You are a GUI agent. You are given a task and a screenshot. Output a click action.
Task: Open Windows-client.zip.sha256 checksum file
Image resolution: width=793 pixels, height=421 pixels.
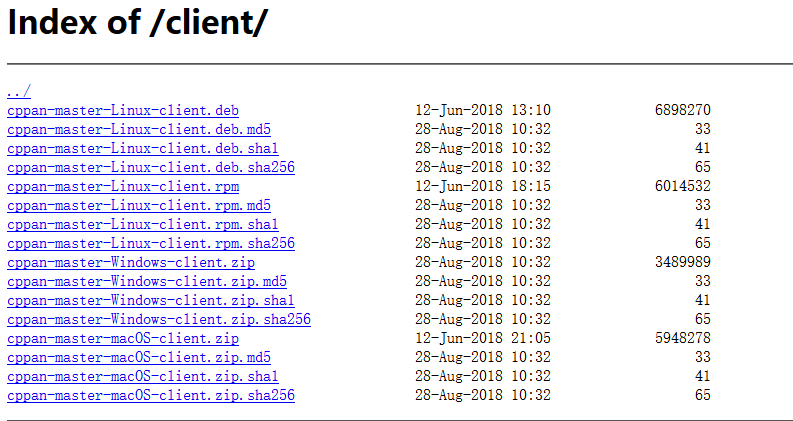click(158, 319)
